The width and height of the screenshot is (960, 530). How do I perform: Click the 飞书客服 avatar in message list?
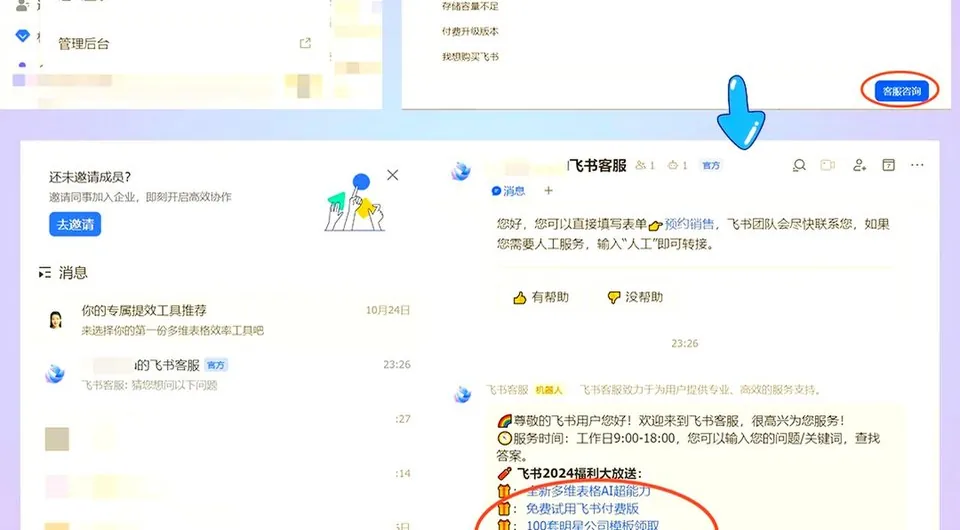point(55,373)
